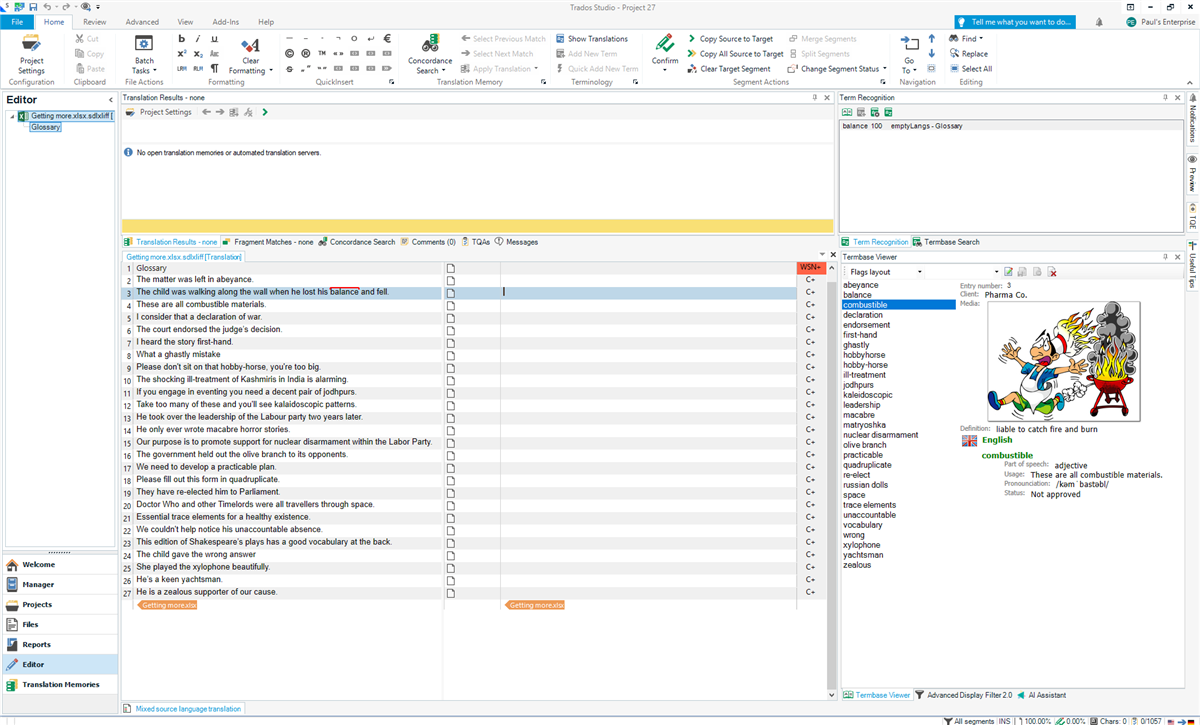Screen dimensions: 1200x725
Task: Switch to the Concordance Search tab
Action: click(356, 242)
